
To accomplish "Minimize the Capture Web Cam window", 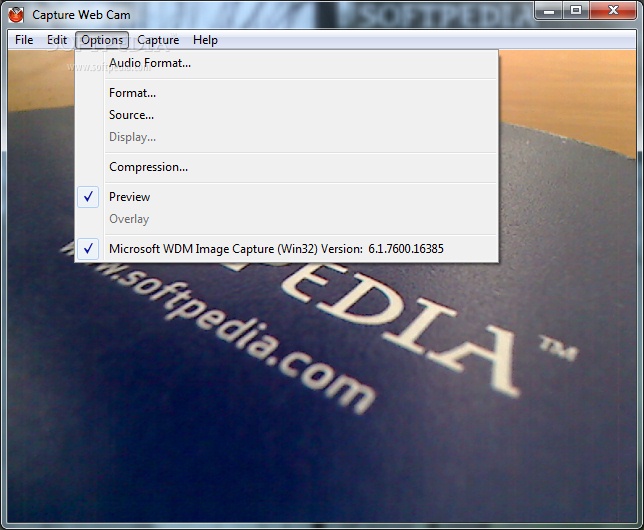I will (549, 10).
